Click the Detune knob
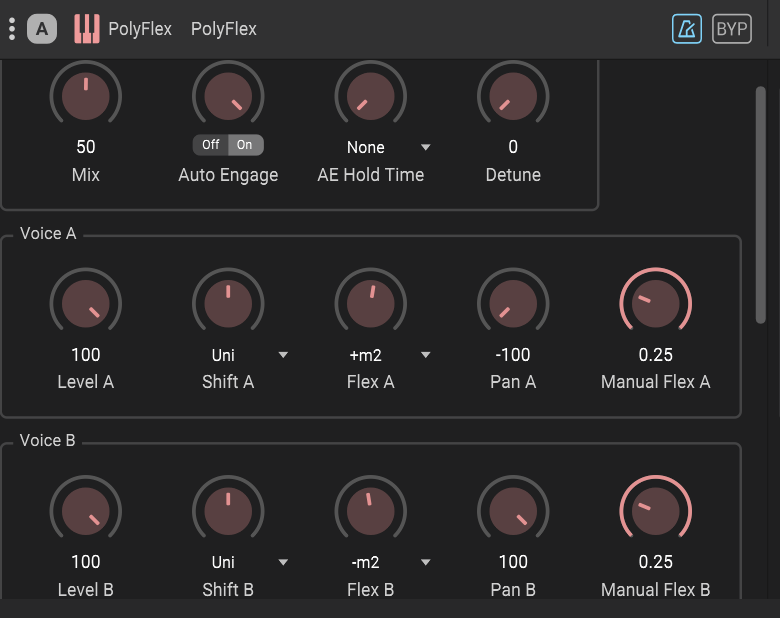Viewport: 780px width, 618px height. pos(513,96)
